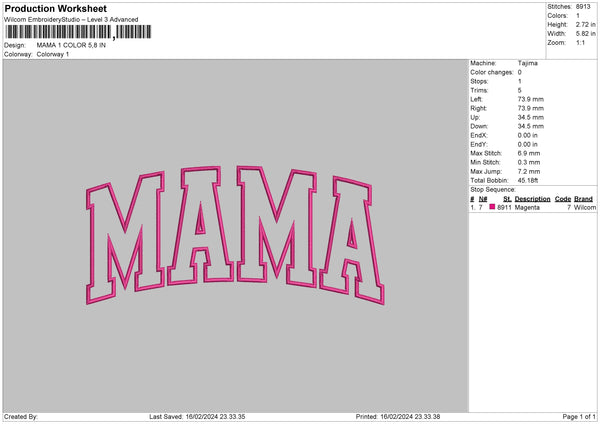Click 'Magenta' in stop sequence row
Image resolution: width=600 pixels, height=424 pixels.
tap(527, 207)
